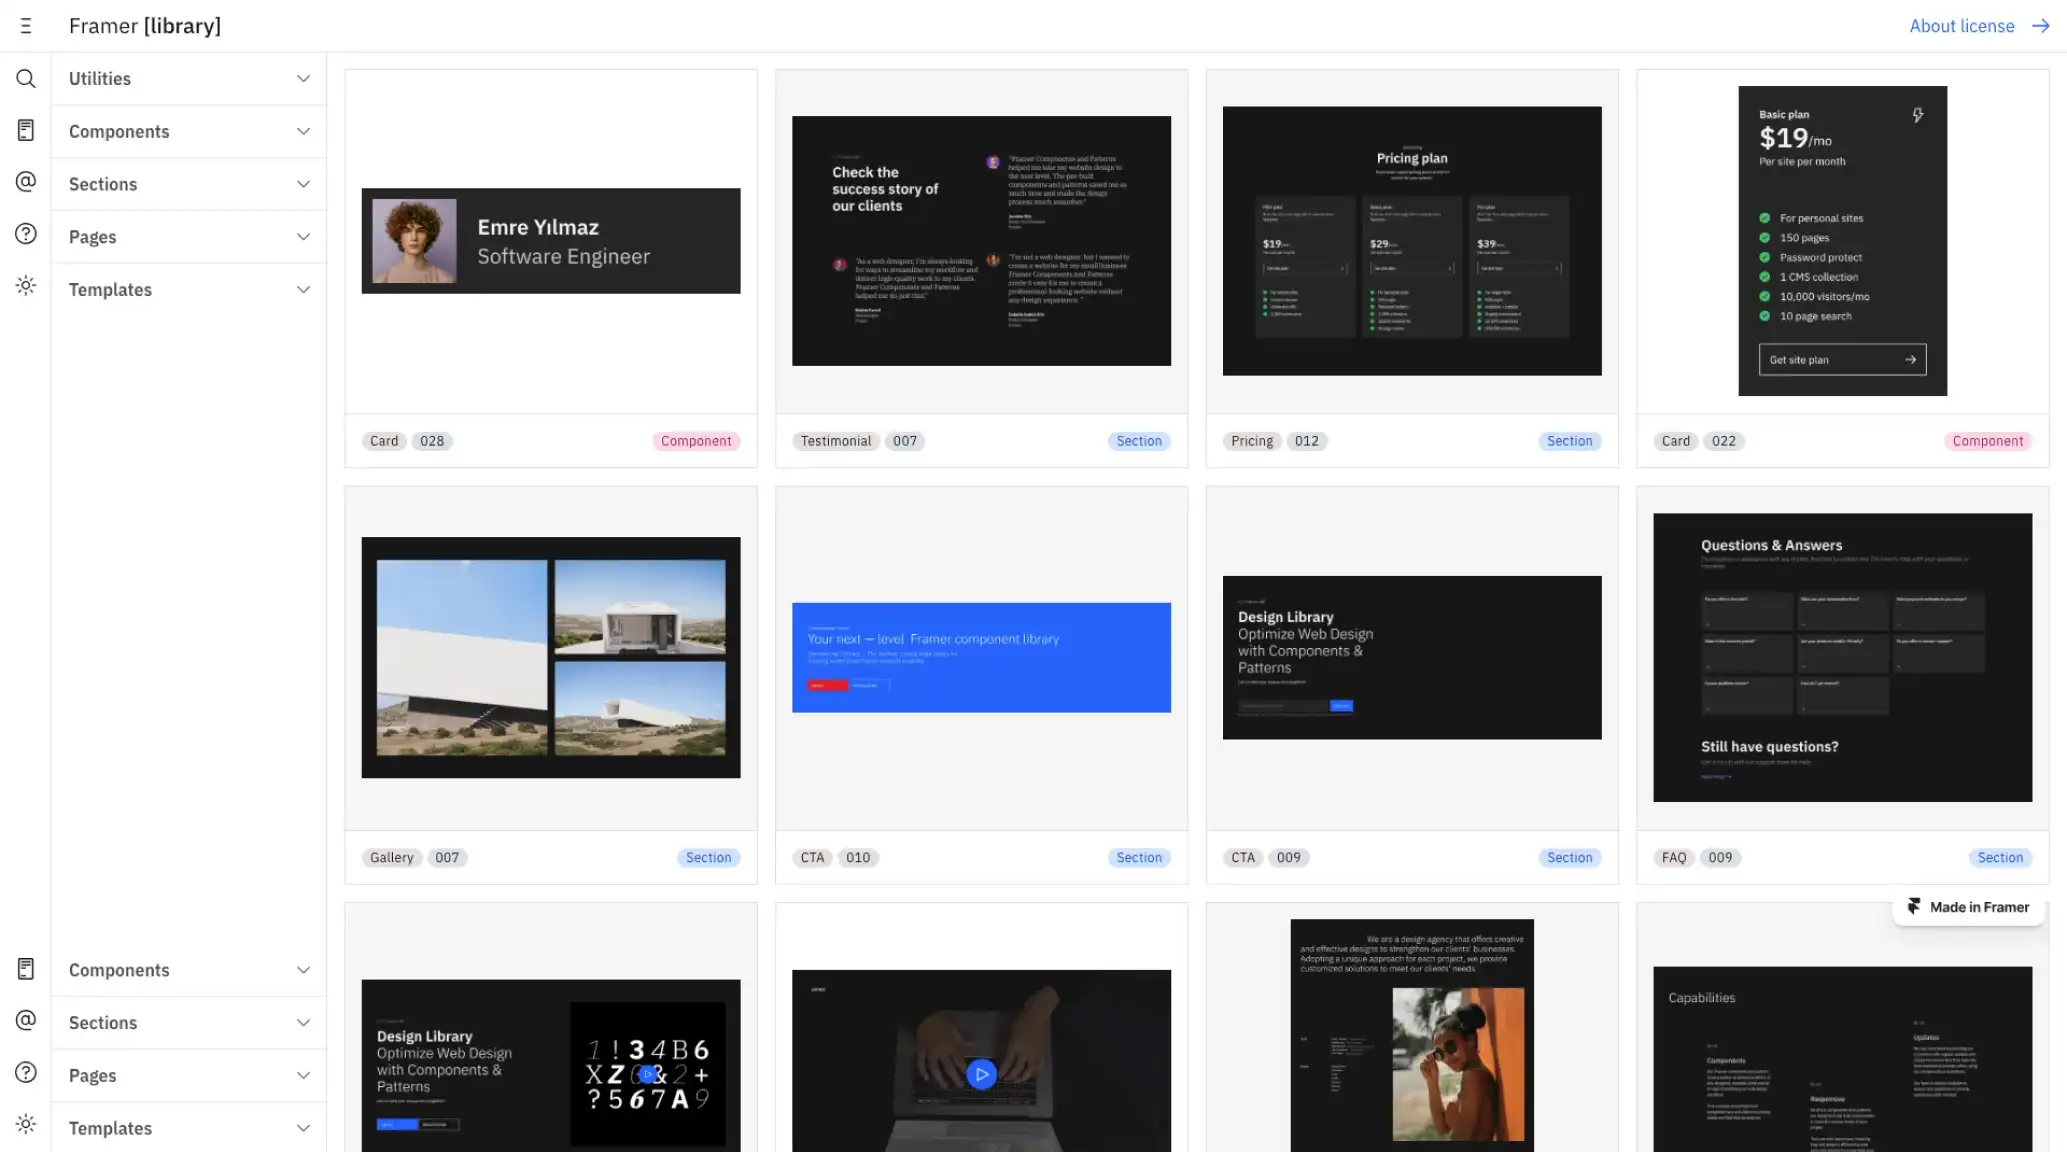The width and height of the screenshot is (2067, 1152).
Task: Click the document icon beside lower Components row
Action: pos(26,969)
